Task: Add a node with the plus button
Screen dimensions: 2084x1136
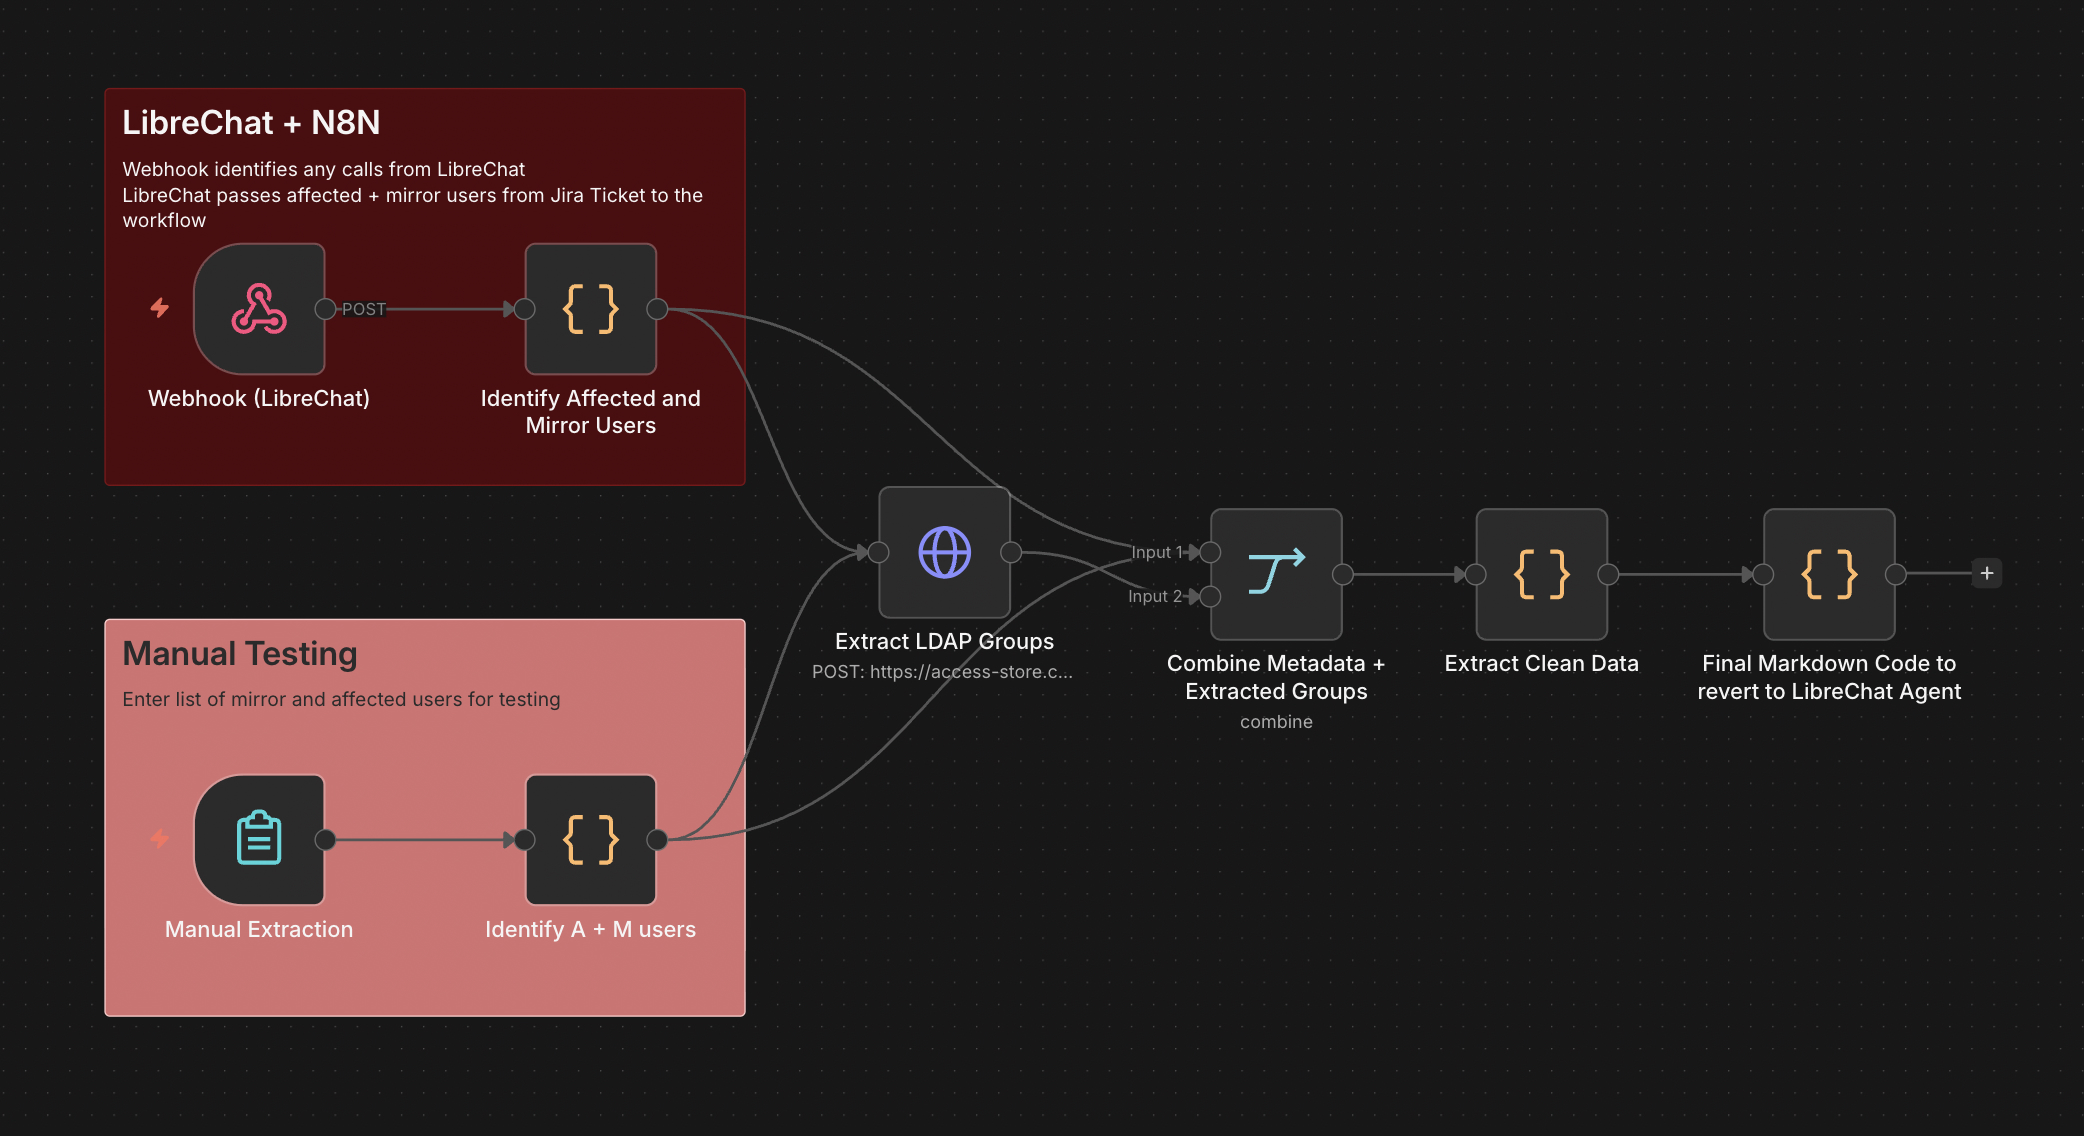Action: (1987, 573)
